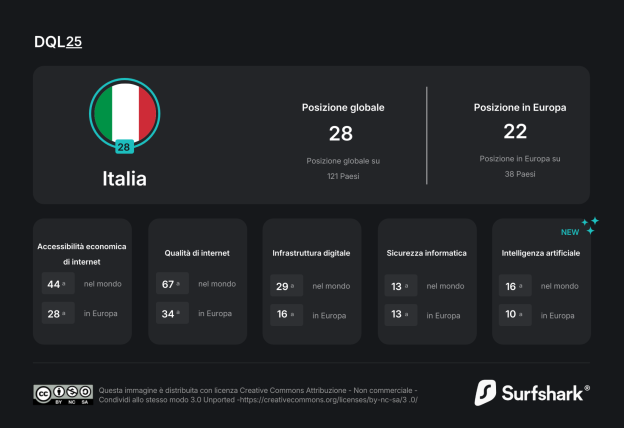The height and width of the screenshot is (428, 624).
Task: Click the 10 Europe rank box for AI
Action: (x=515, y=314)
